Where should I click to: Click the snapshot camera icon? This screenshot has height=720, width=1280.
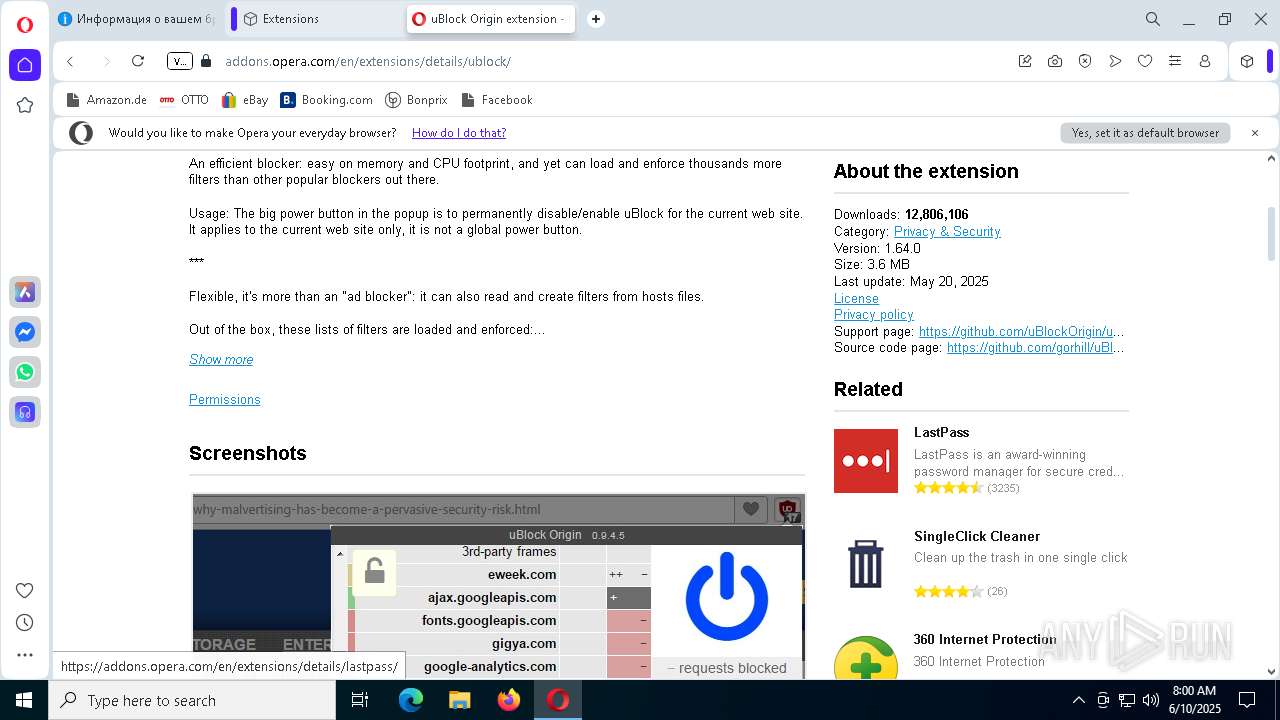[1055, 61]
